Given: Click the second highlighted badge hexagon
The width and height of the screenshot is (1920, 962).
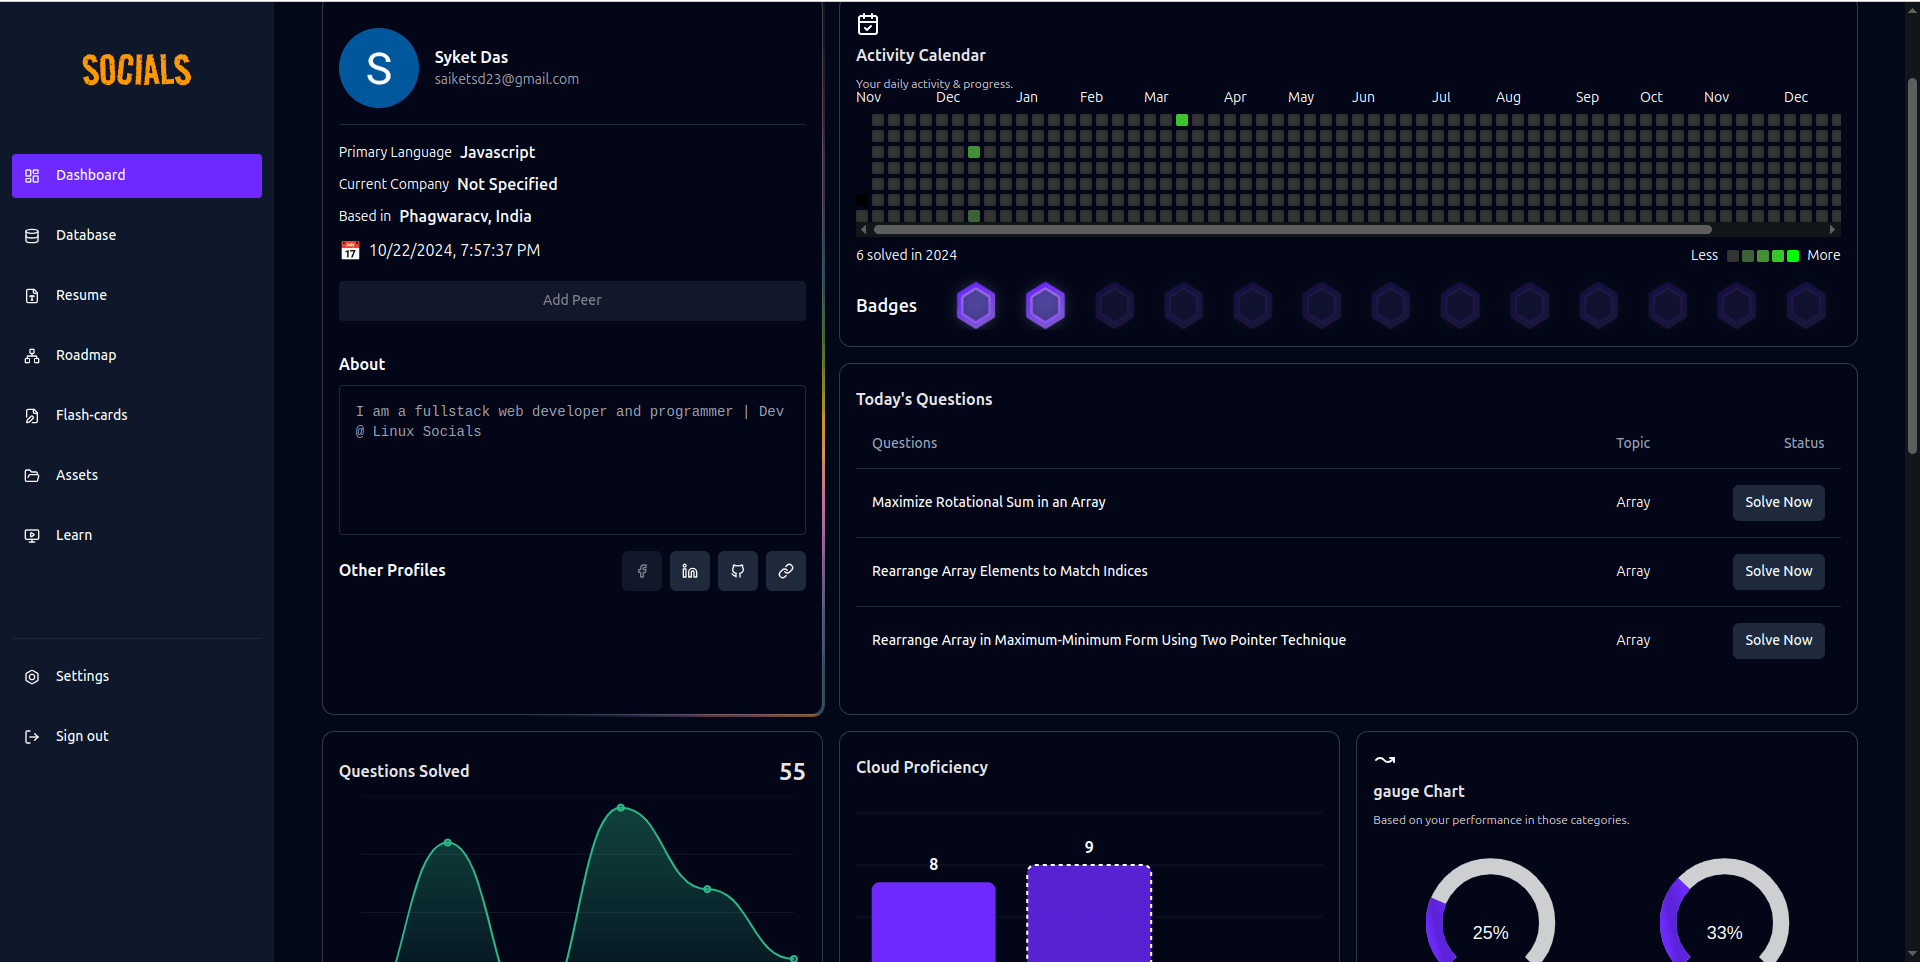Looking at the screenshot, I should tap(1045, 305).
